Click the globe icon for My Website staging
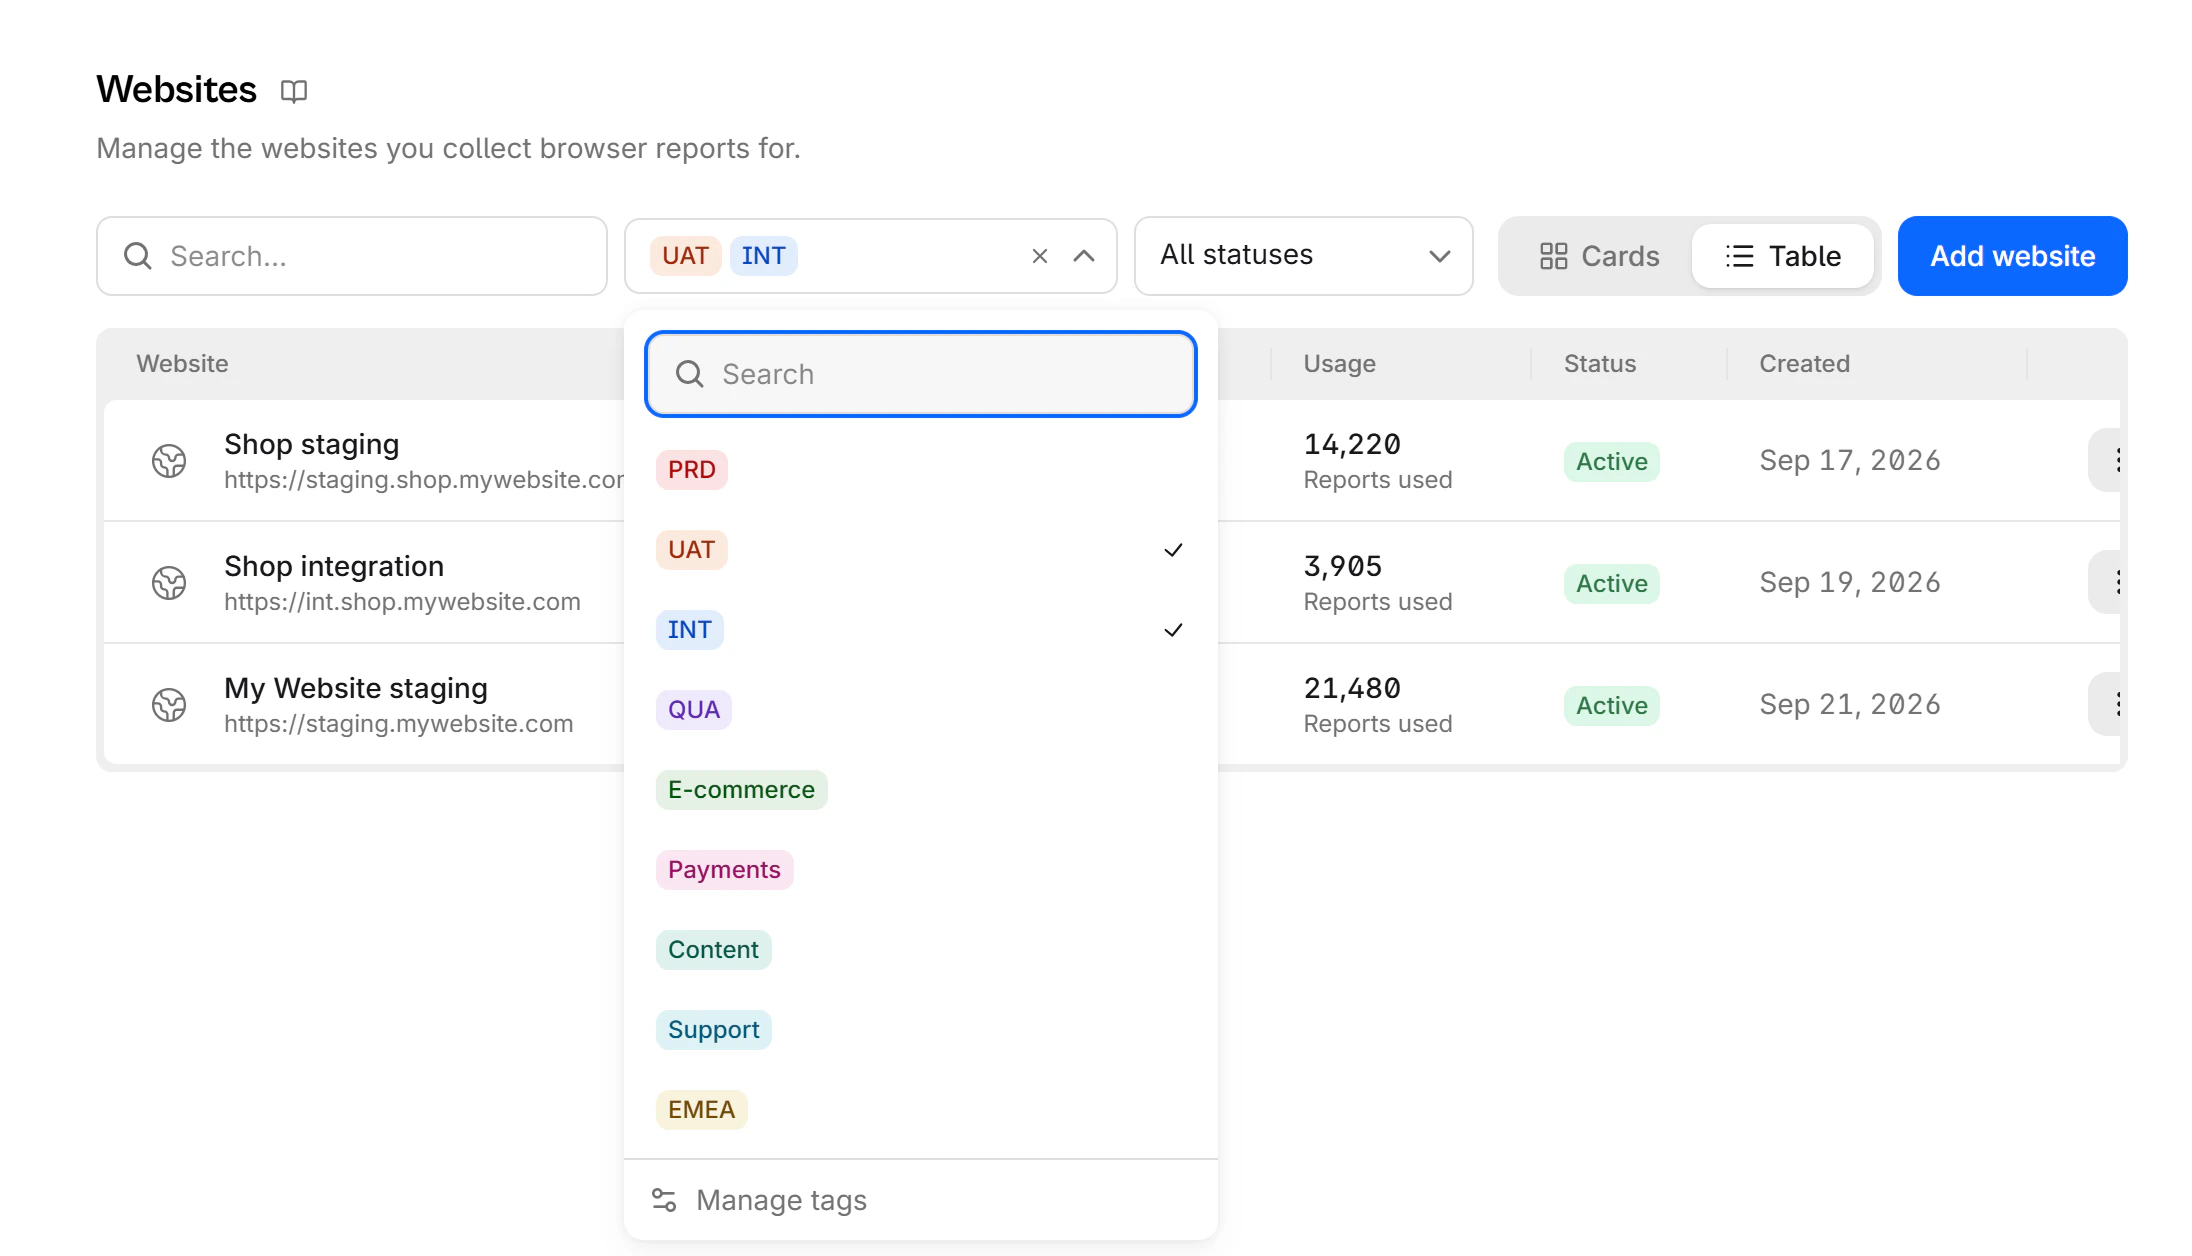The height and width of the screenshot is (1256, 2192). (169, 705)
